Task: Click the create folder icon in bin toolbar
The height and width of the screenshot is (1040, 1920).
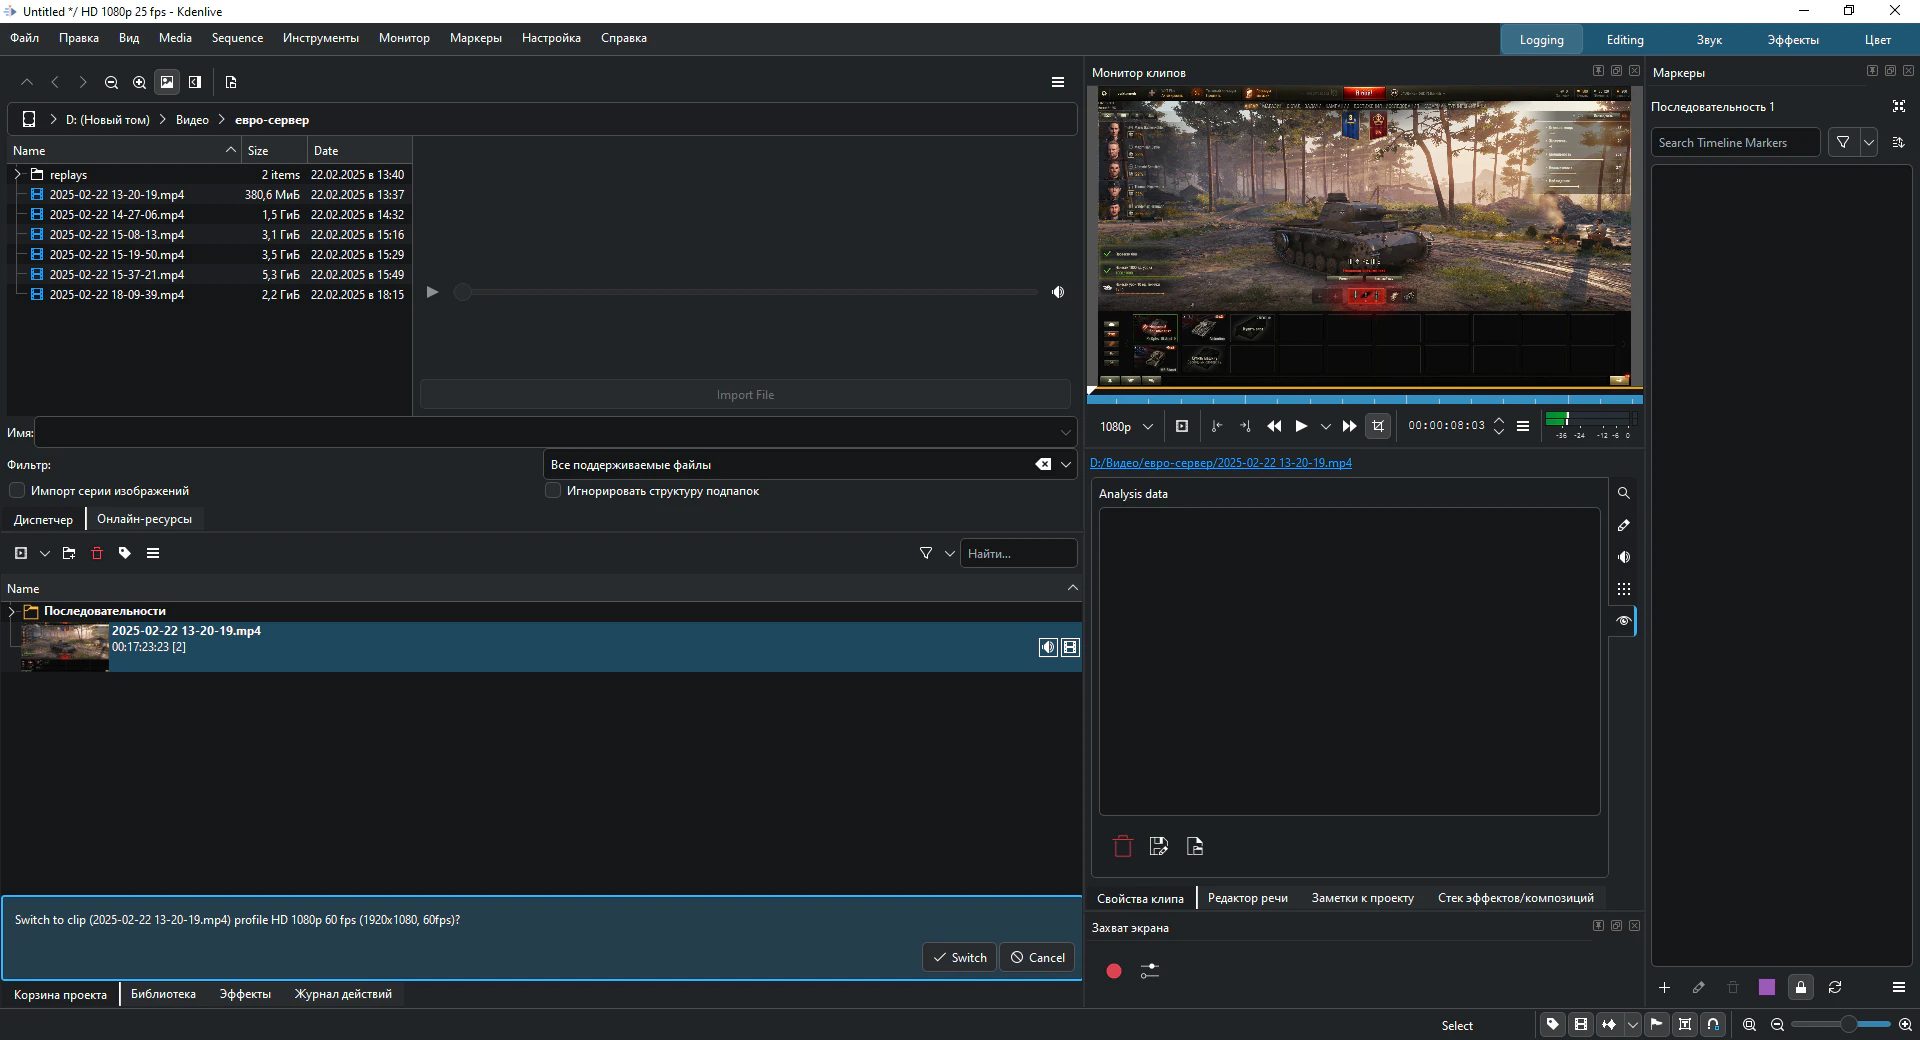Action: pos(69,553)
